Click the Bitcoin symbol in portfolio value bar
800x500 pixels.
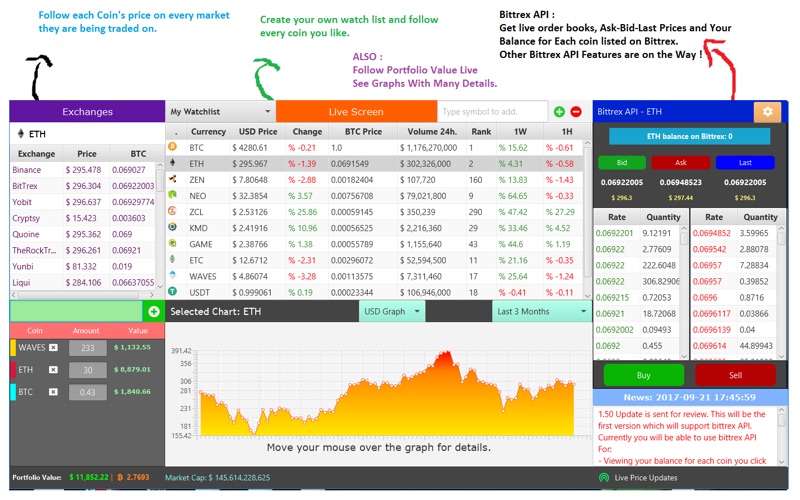pos(120,478)
